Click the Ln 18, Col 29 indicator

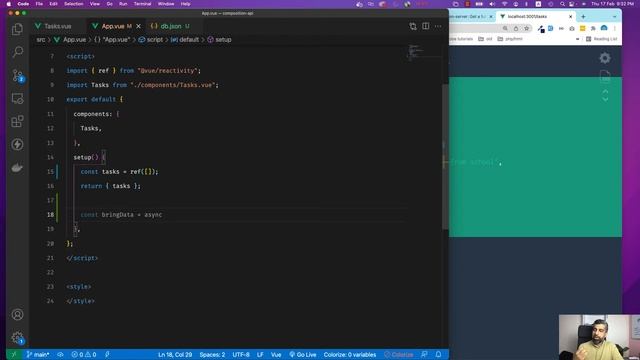pos(175,354)
